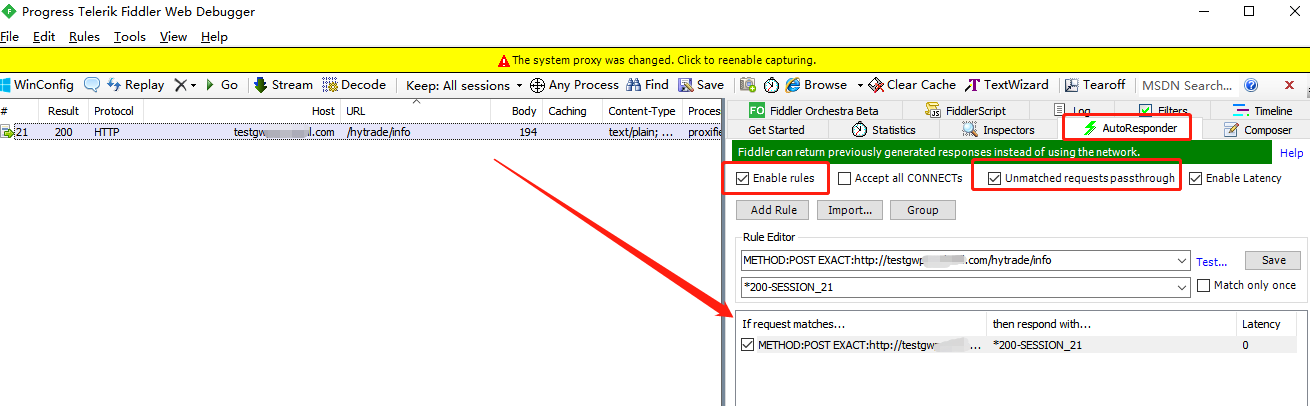Switch to Composer tab
Screen dimensions: 1310x406
coord(1257,130)
